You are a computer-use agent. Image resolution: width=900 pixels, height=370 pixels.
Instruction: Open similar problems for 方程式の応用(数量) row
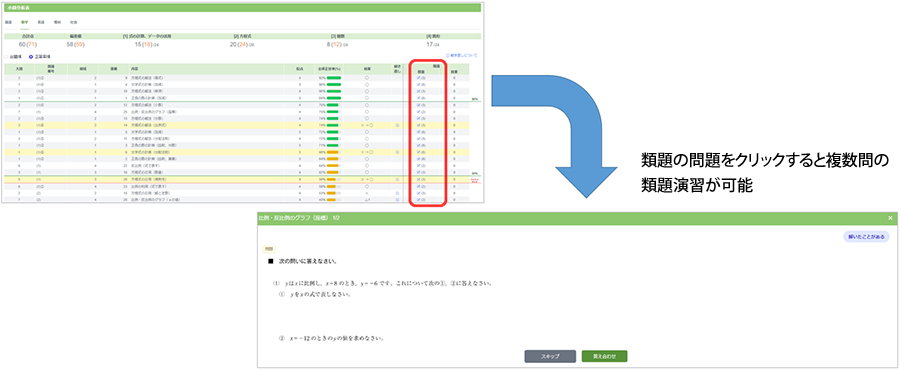click(x=421, y=172)
